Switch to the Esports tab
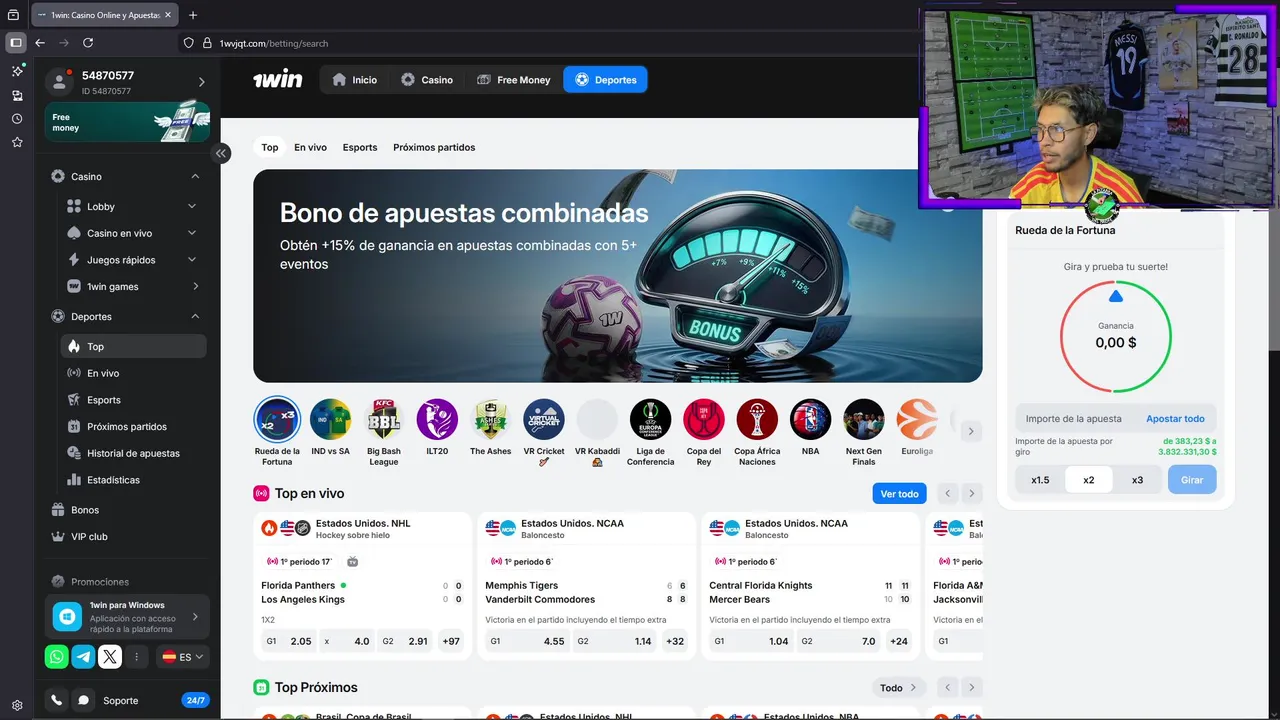 coord(360,147)
